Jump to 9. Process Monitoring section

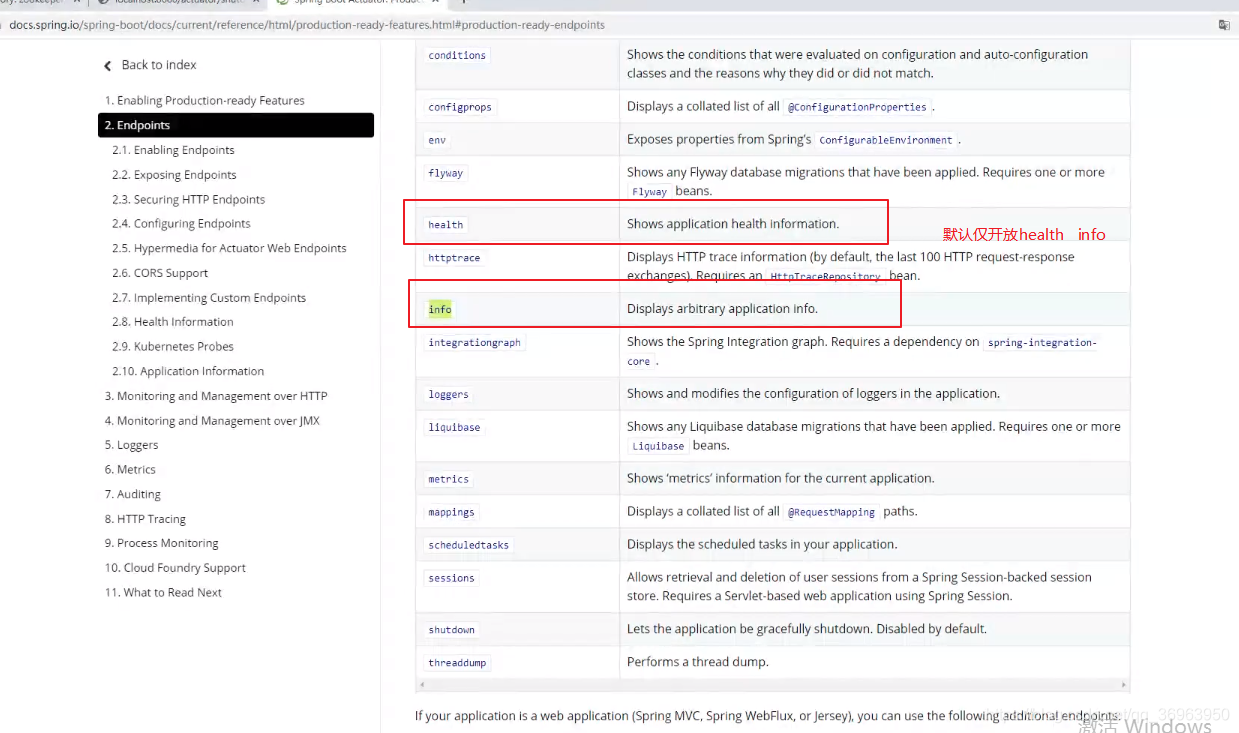coord(161,543)
